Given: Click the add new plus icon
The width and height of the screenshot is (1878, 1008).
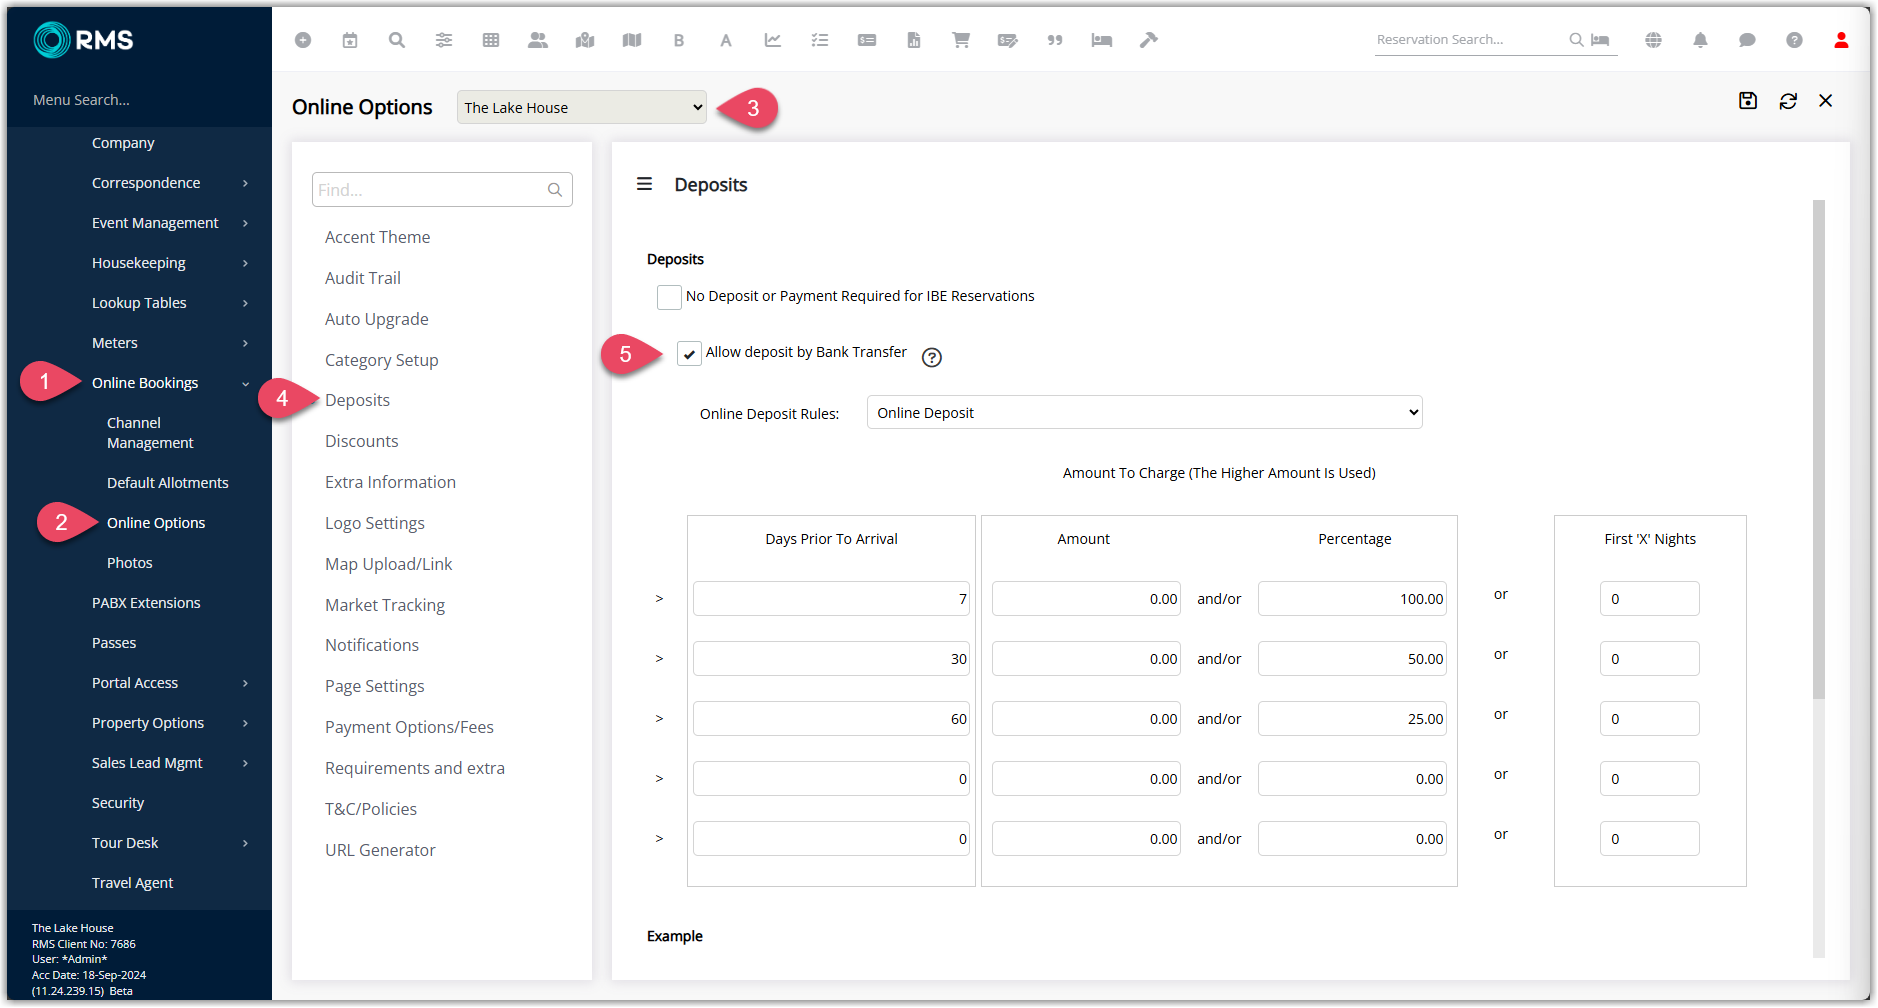Looking at the screenshot, I should pos(303,40).
